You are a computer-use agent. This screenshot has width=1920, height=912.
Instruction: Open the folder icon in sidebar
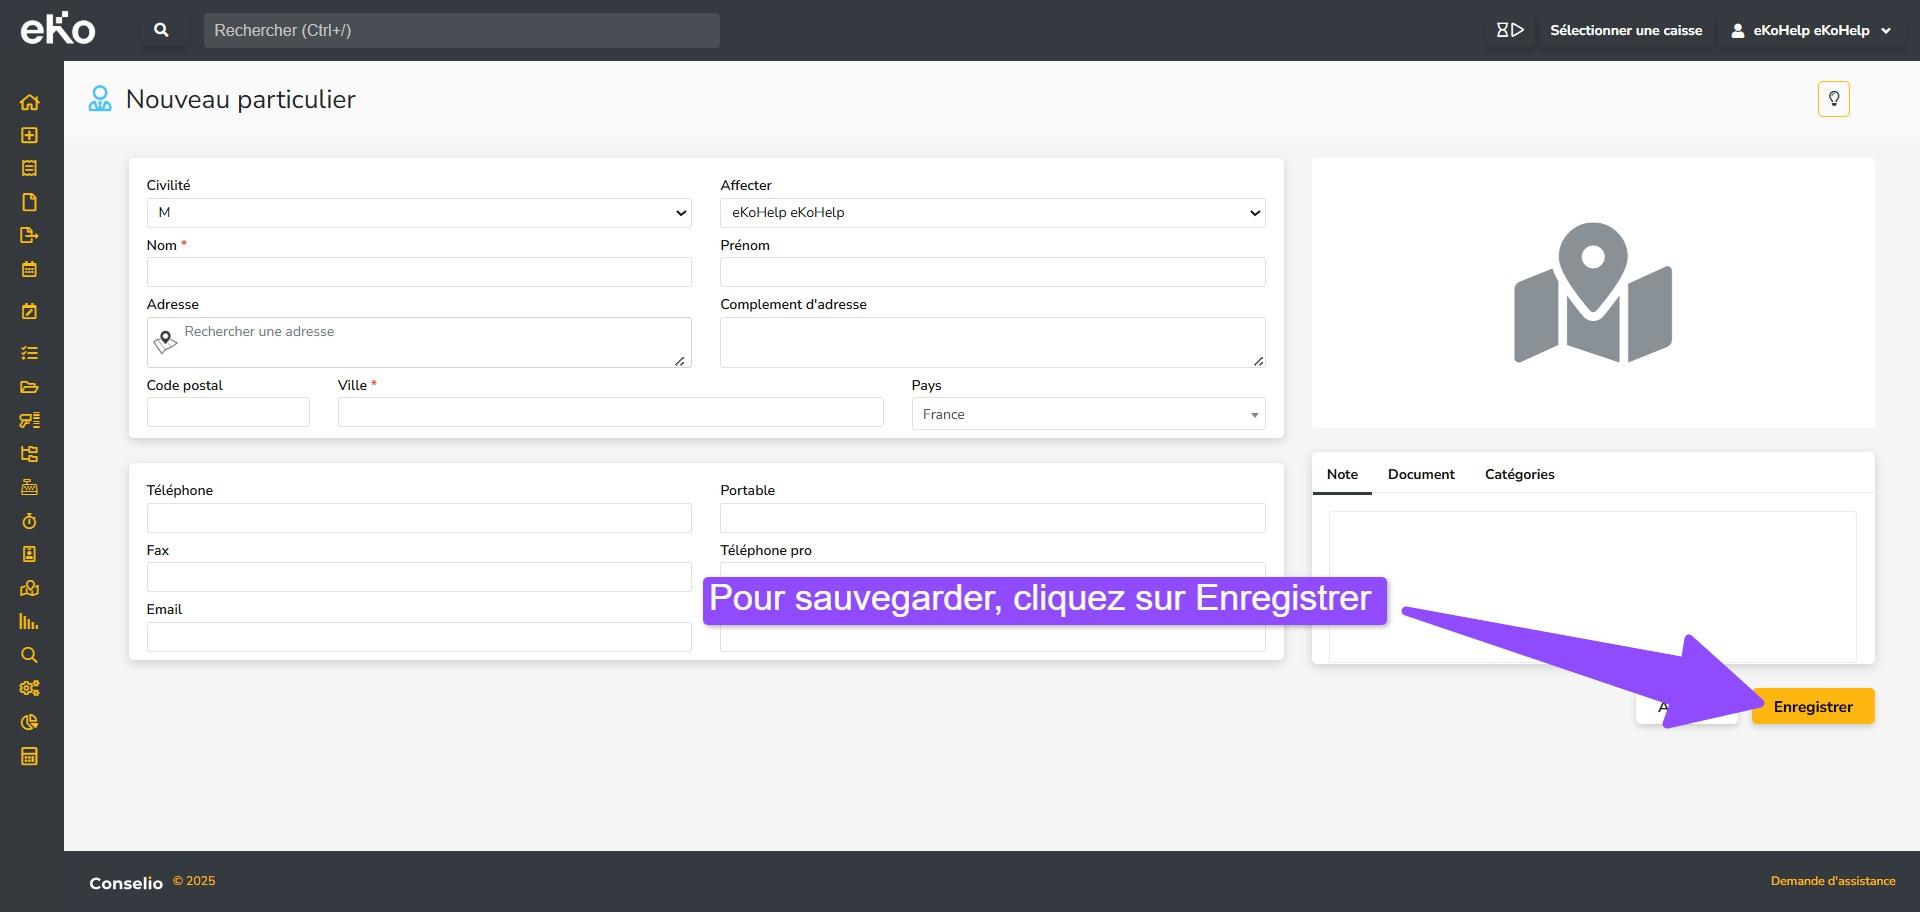29,387
